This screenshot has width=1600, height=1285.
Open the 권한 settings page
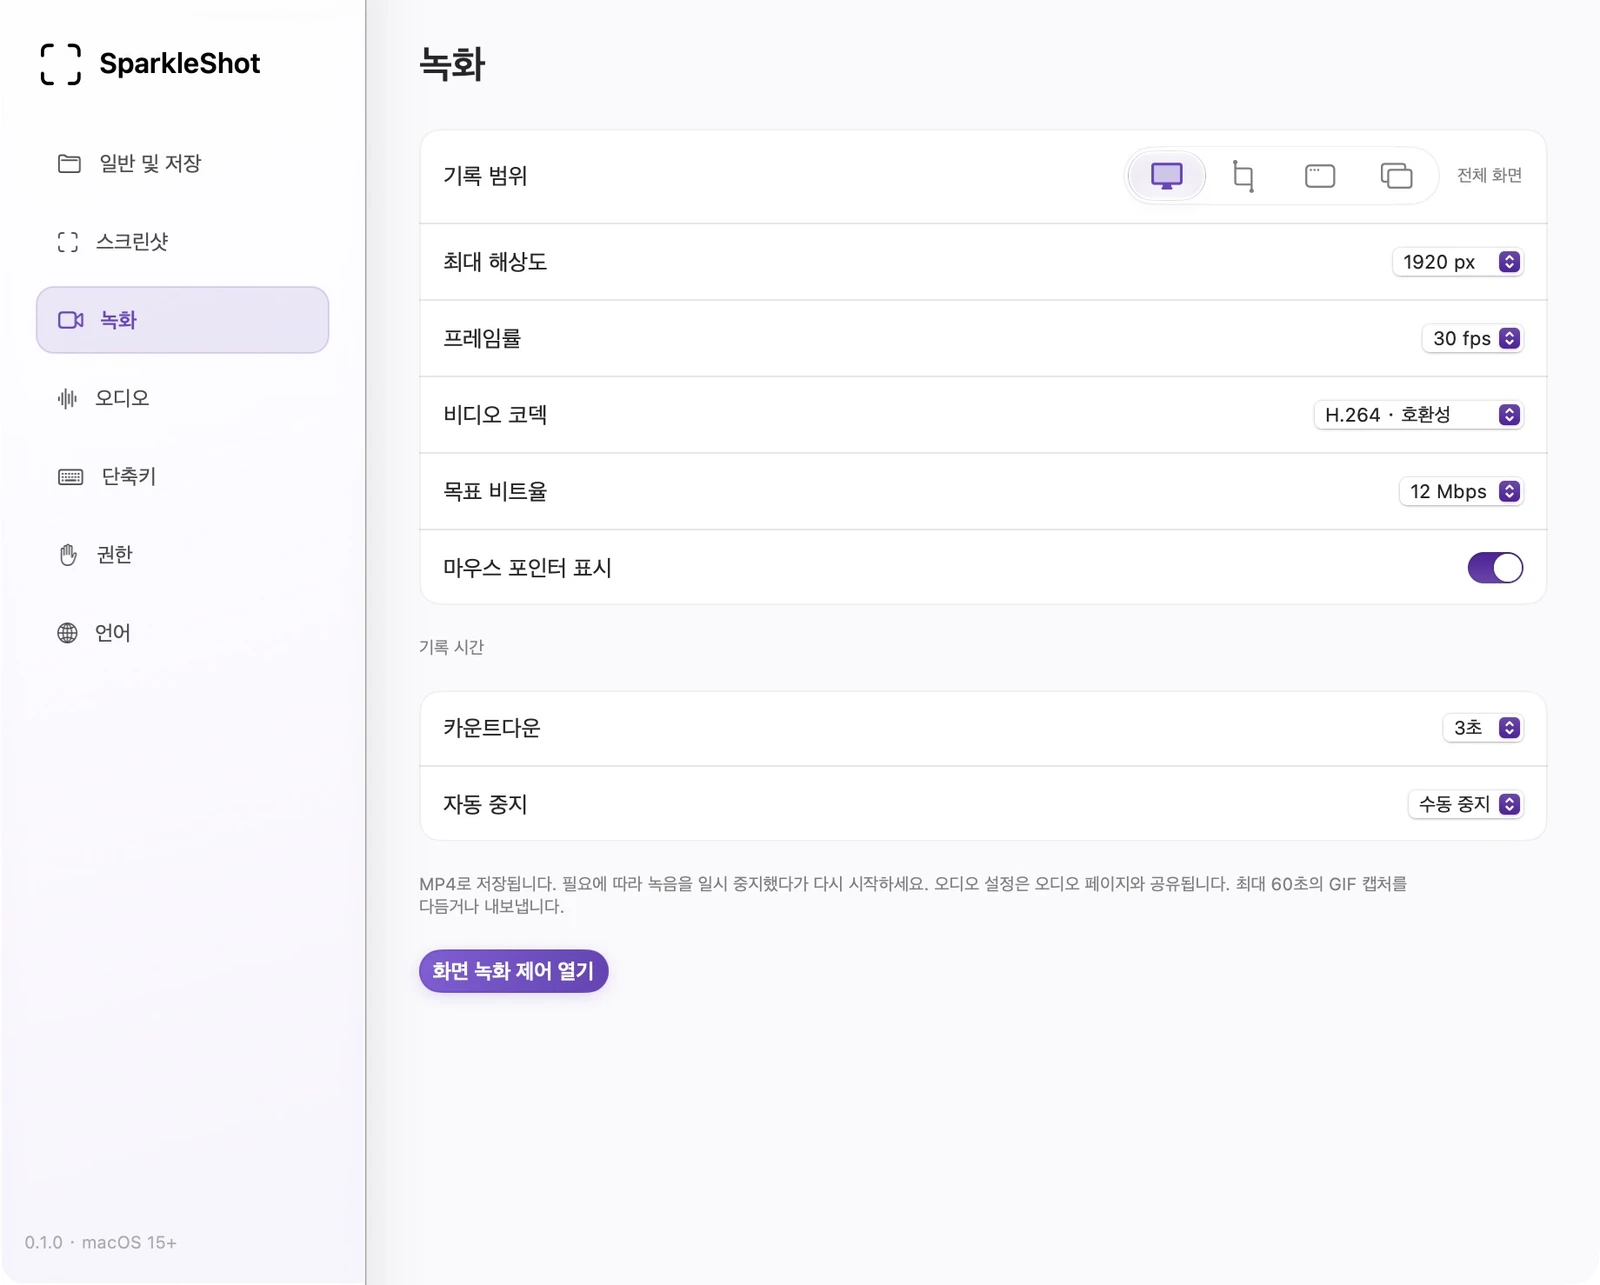click(x=182, y=555)
